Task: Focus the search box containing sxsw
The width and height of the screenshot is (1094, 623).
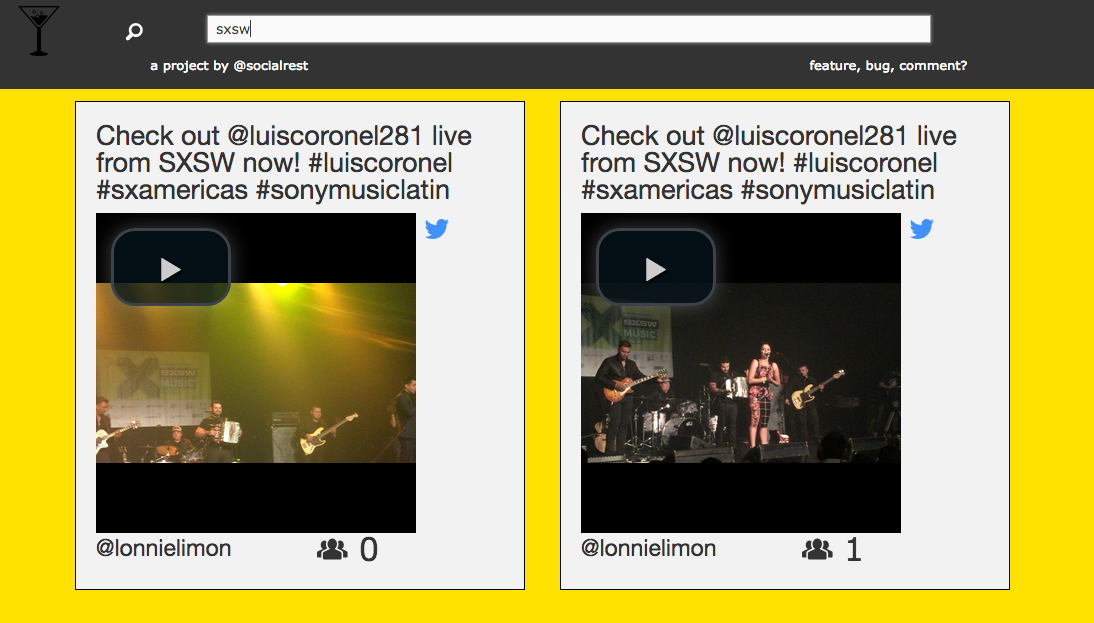Action: click(569, 29)
